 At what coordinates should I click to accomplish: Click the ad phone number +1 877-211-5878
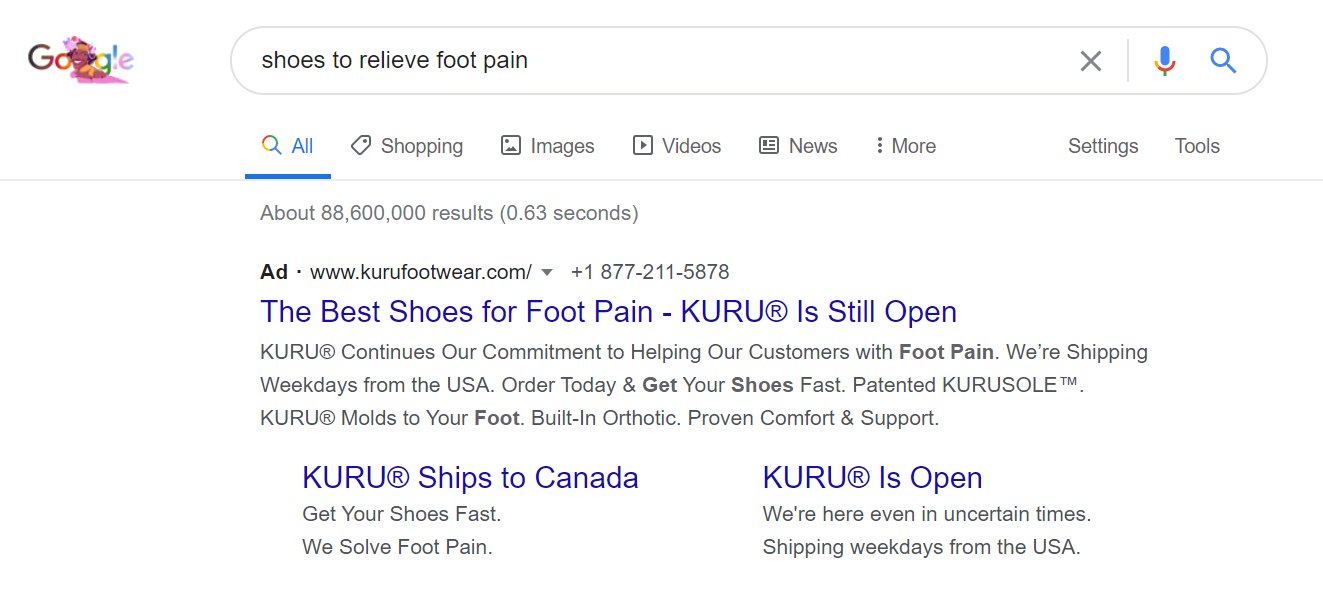point(650,272)
